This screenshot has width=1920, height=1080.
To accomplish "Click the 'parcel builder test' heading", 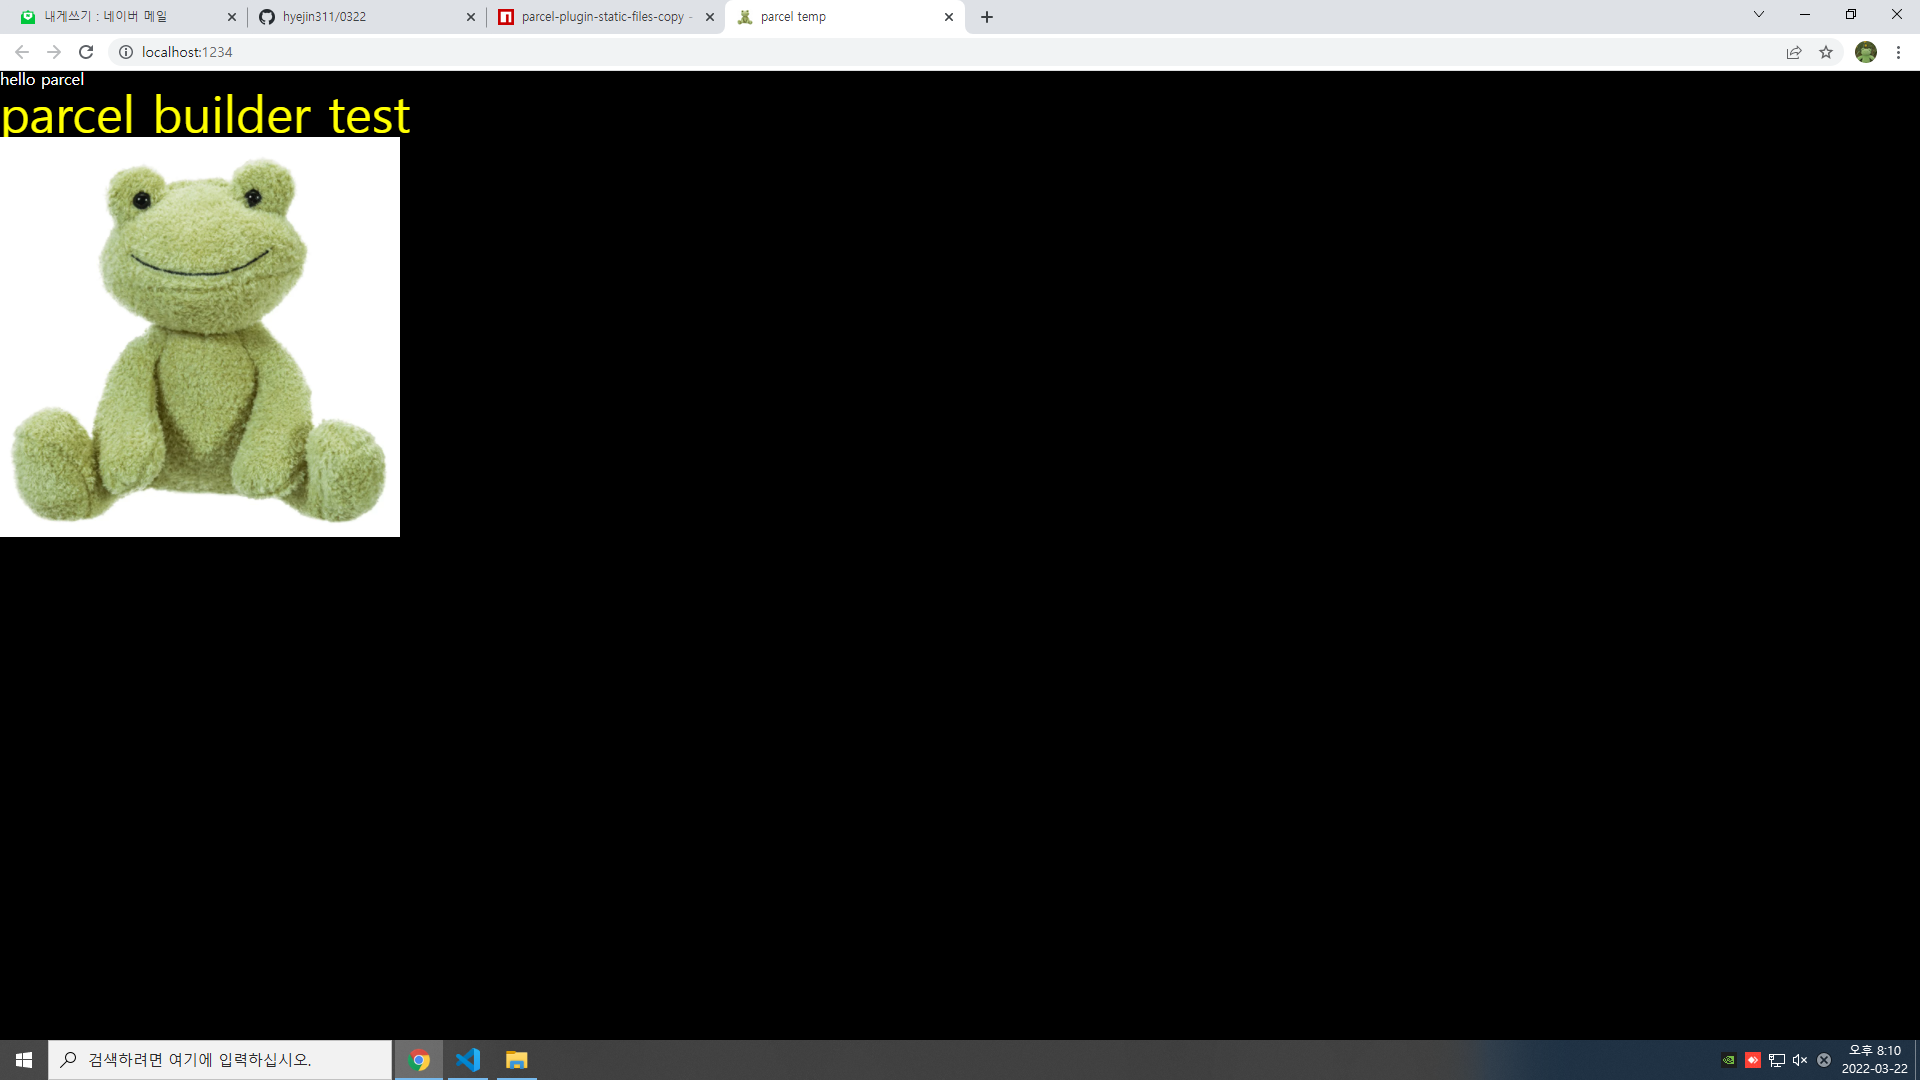I will click(205, 115).
